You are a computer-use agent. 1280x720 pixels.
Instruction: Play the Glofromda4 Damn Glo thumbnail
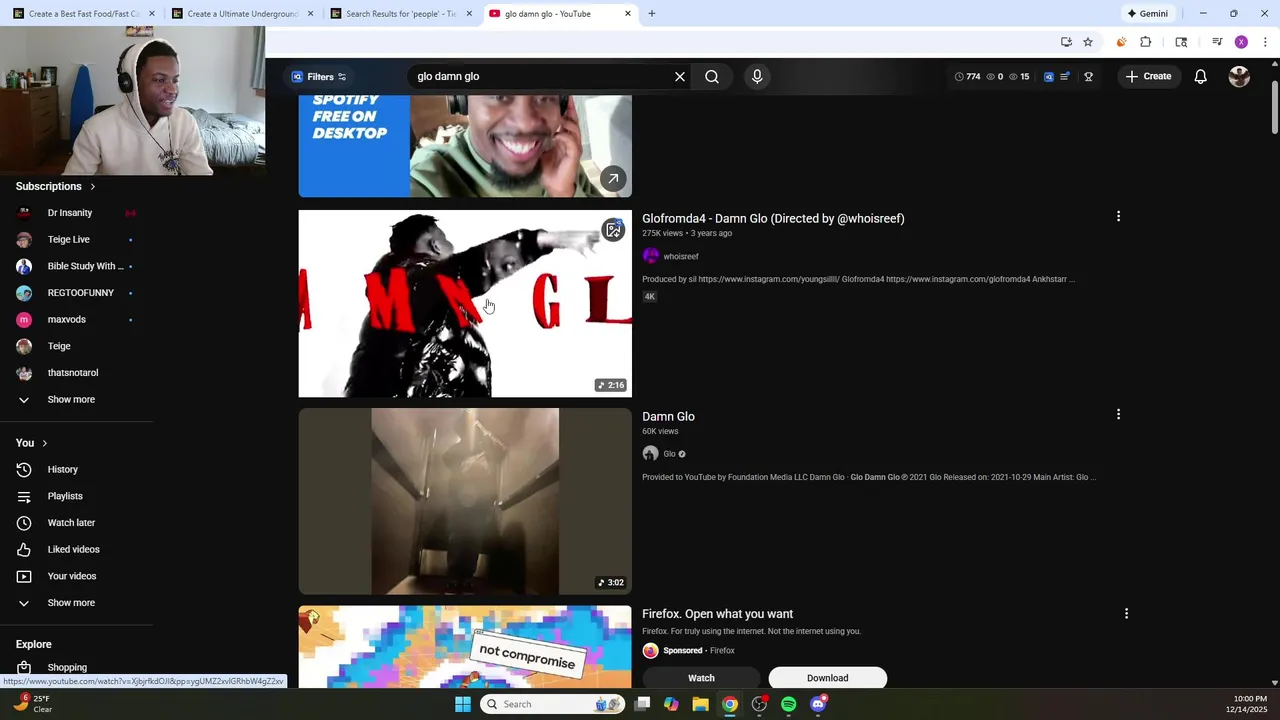tap(465, 303)
